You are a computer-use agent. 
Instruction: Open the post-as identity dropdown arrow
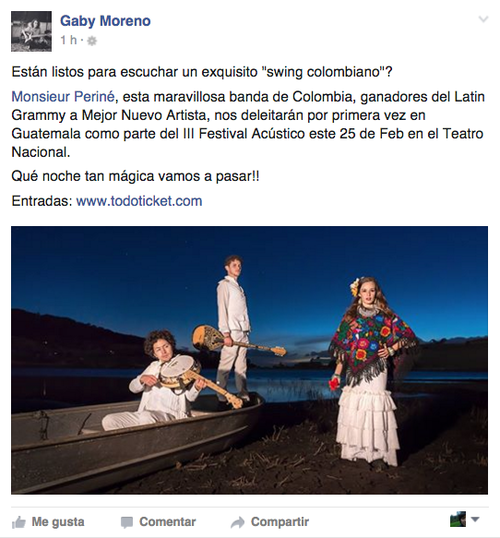click(x=475, y=519)
